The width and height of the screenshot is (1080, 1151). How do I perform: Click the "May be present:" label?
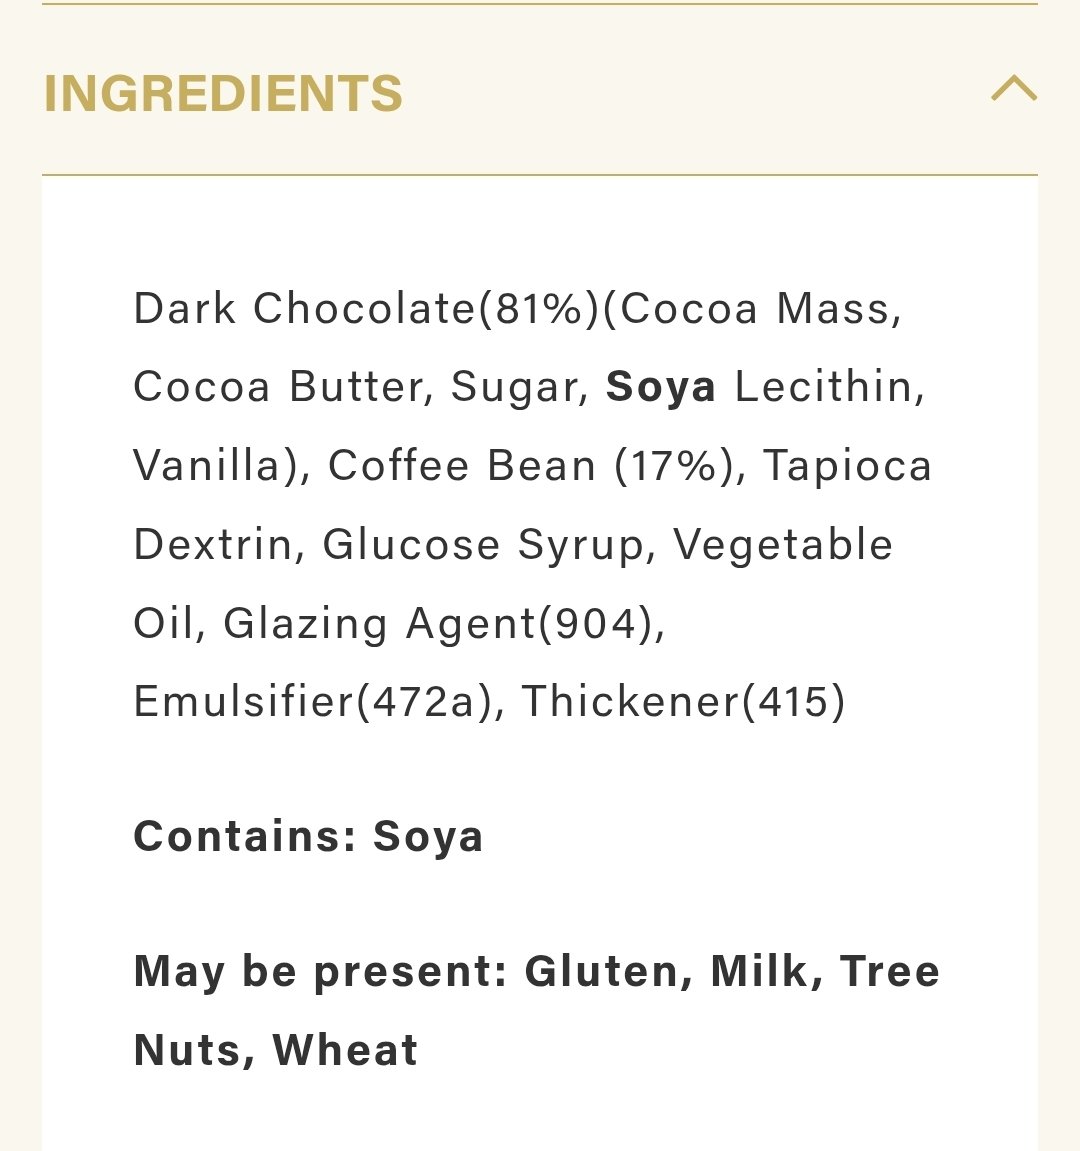[321, 971]
